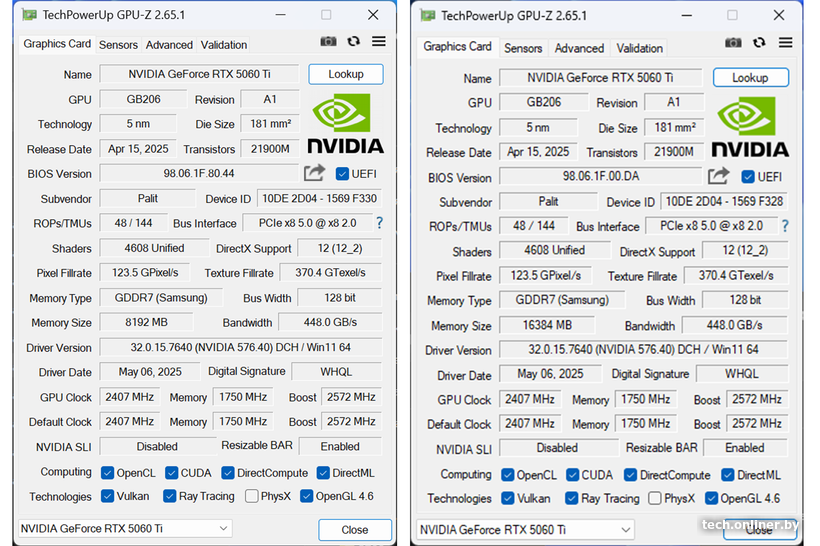Toggle UEFI checkbox in left window
The height and width of the screenshot is (546, 820).
343,174
